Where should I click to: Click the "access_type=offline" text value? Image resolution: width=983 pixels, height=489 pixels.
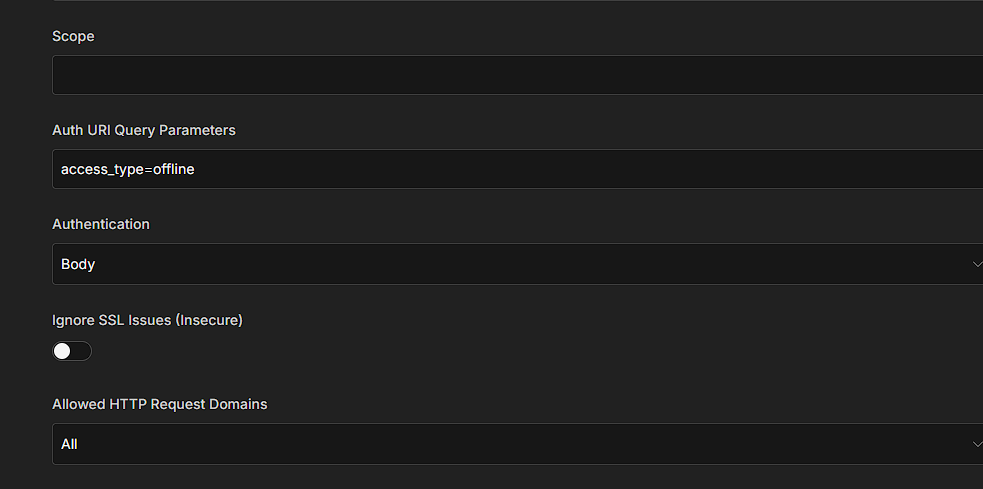(x=128, y=169)
